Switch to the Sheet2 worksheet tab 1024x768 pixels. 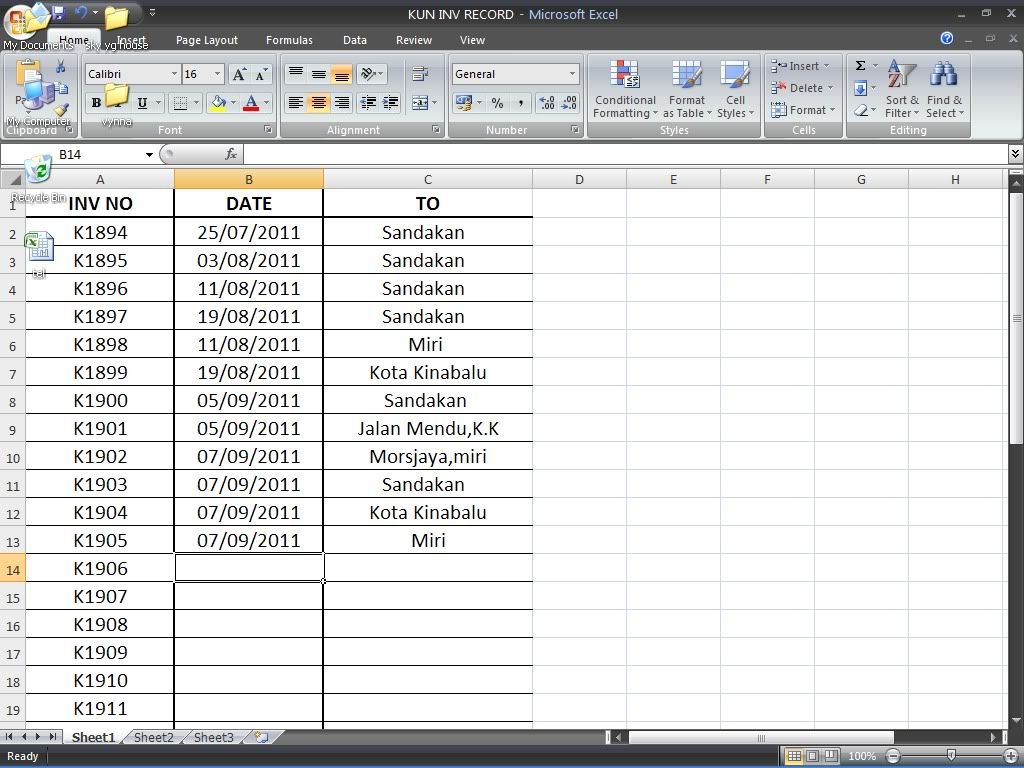(x=153, y=737)
